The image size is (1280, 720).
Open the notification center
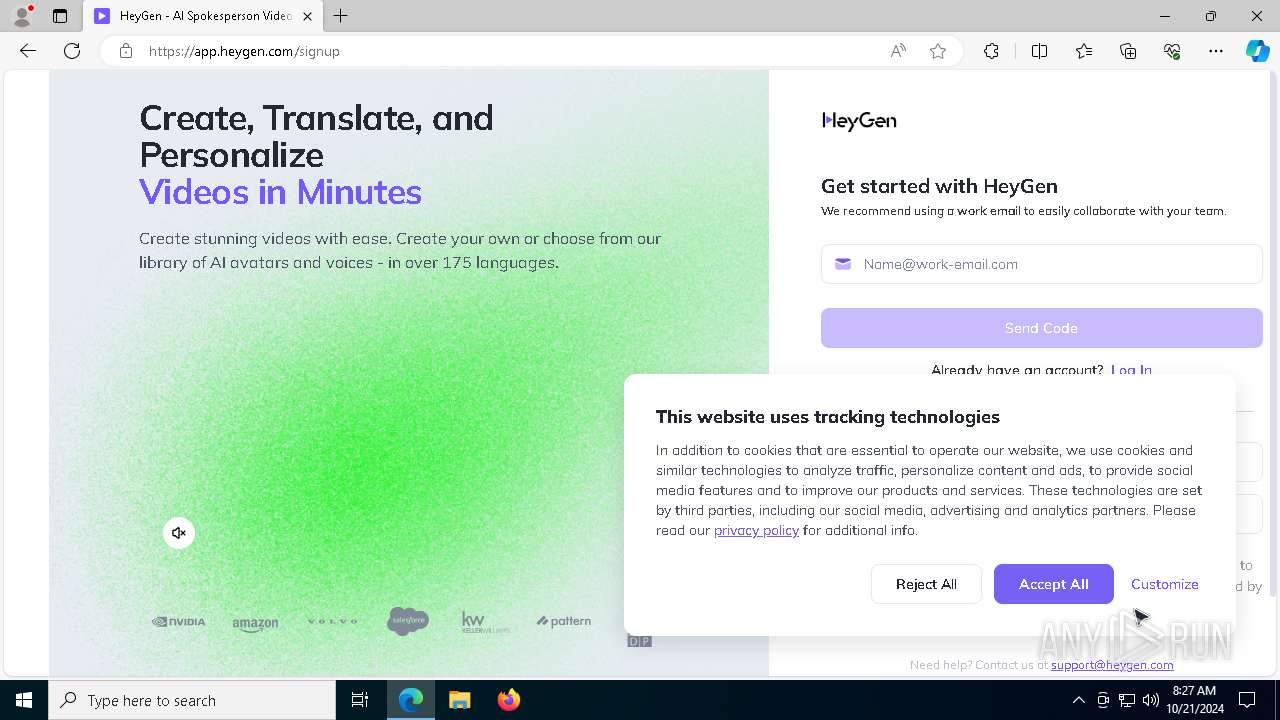tap(1247, 700)
